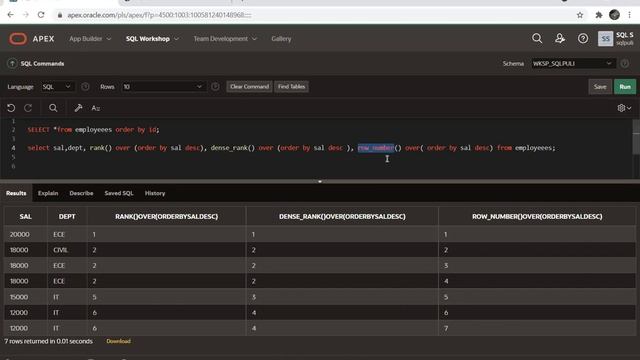This screenshot has height=360, width=640.
Task: Click the browser address bar URL
Action: tap(159, 15)
